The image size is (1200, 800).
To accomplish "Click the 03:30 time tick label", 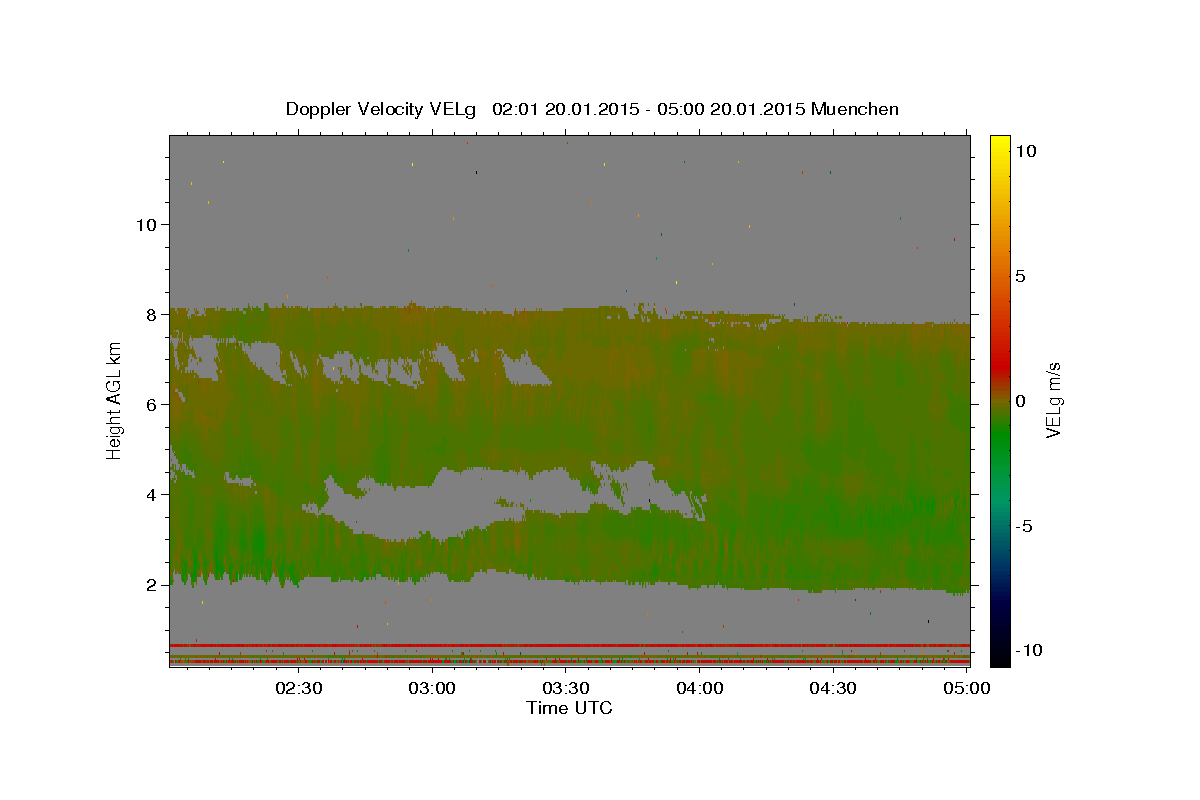I will coord(567,688).
